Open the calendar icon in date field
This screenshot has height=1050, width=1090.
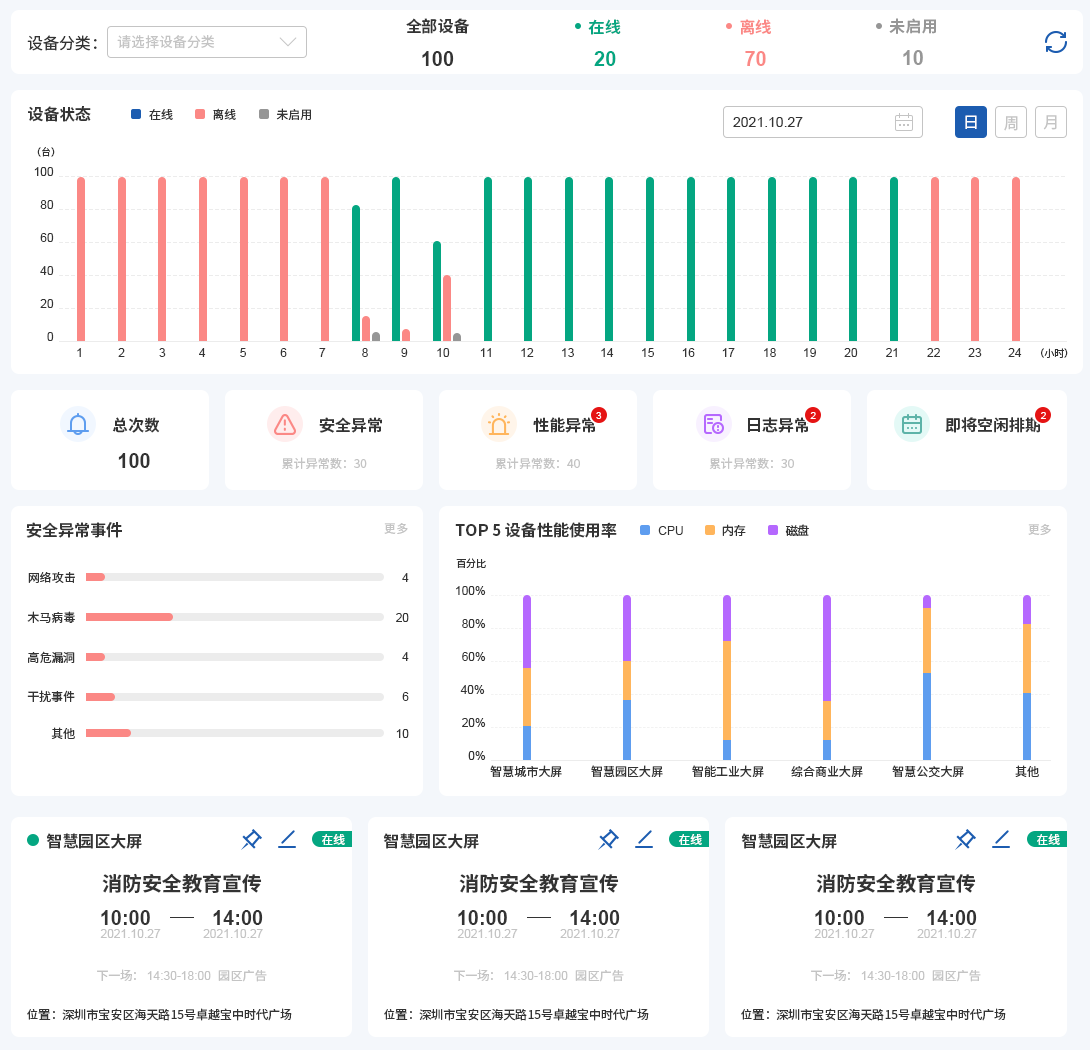[904, 122]
